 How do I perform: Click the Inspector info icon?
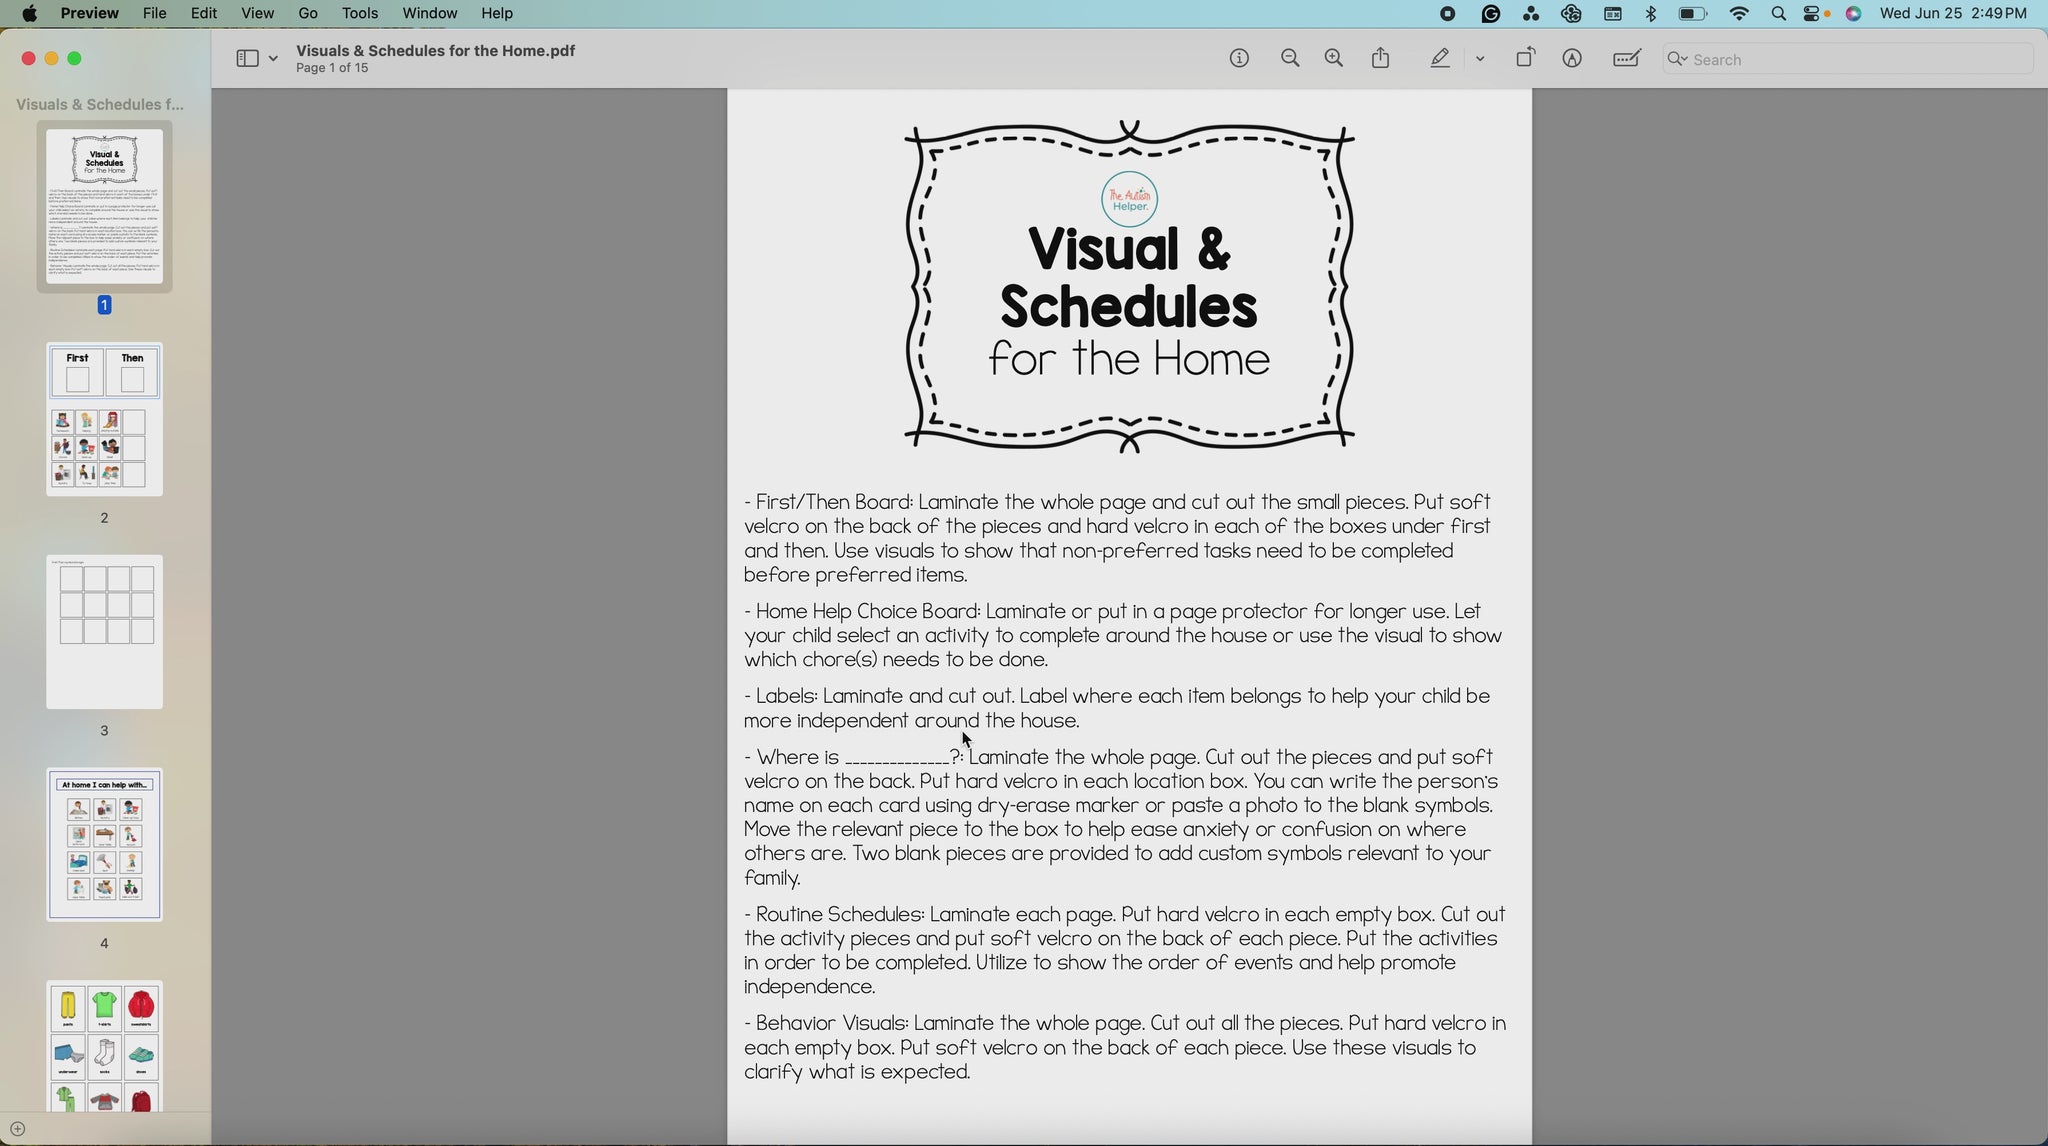[x=1239, y=59]
